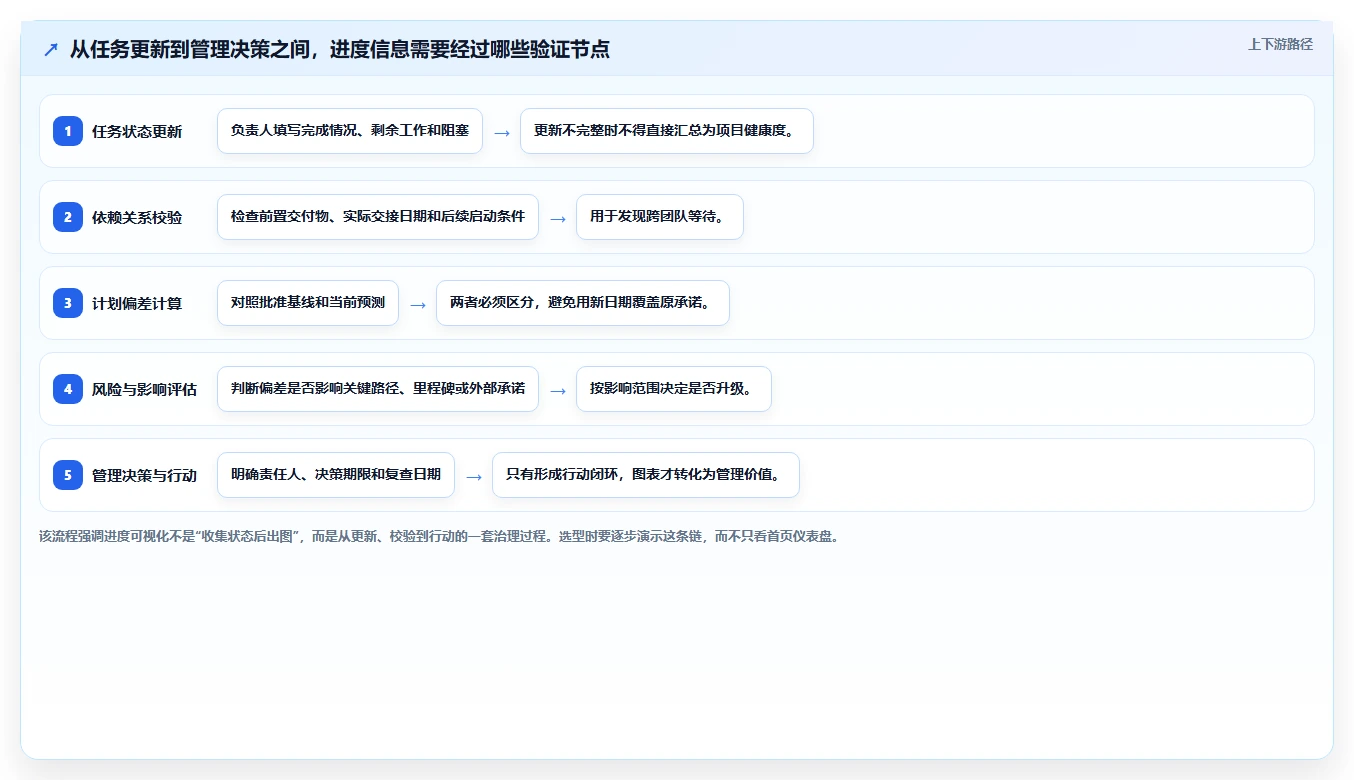Select step number badge 1
This screenshot has width=1354, height=780.
[68, 130]
